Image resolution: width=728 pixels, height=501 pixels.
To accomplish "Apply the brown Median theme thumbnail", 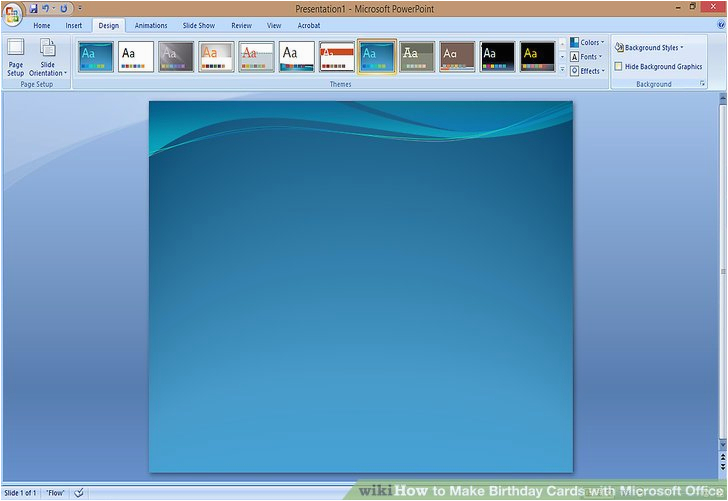I will coord(457,57).
